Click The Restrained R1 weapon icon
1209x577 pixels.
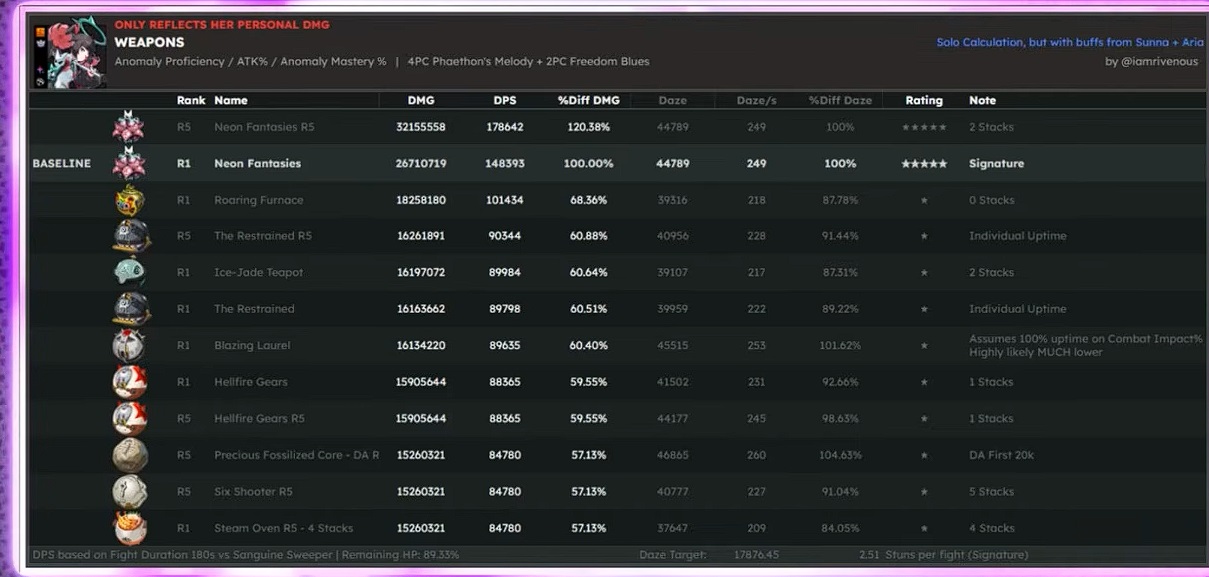[131, 309]
